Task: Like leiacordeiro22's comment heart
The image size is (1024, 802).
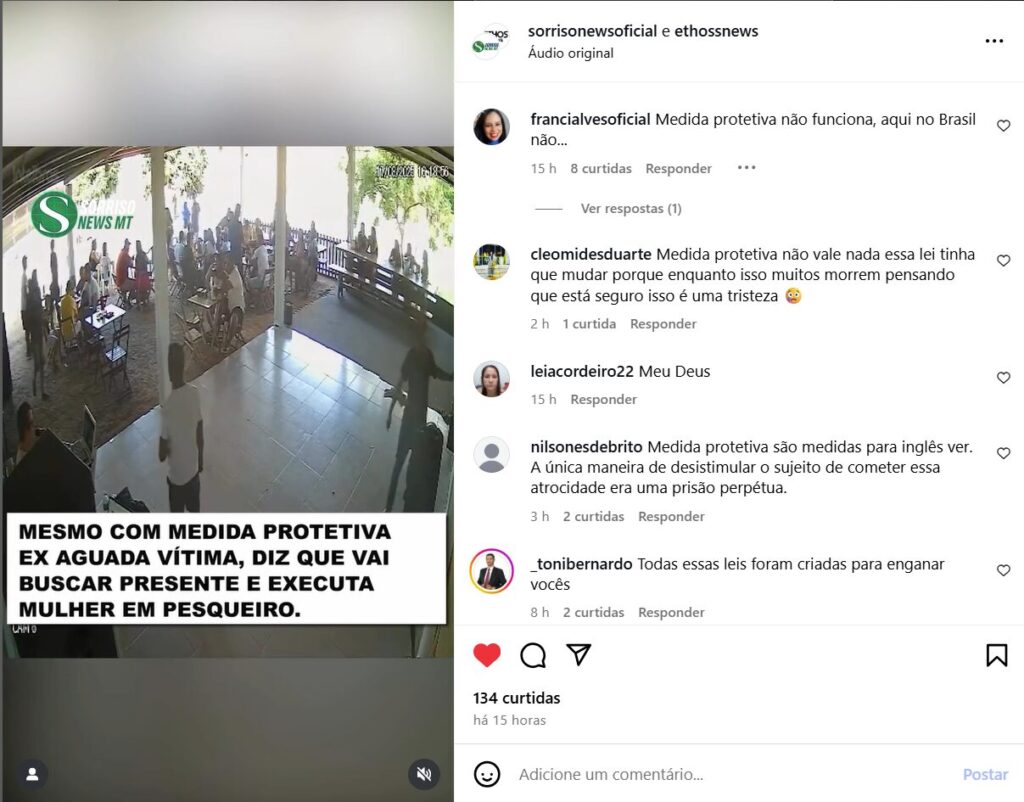Action: click(x=1004, y=377)
